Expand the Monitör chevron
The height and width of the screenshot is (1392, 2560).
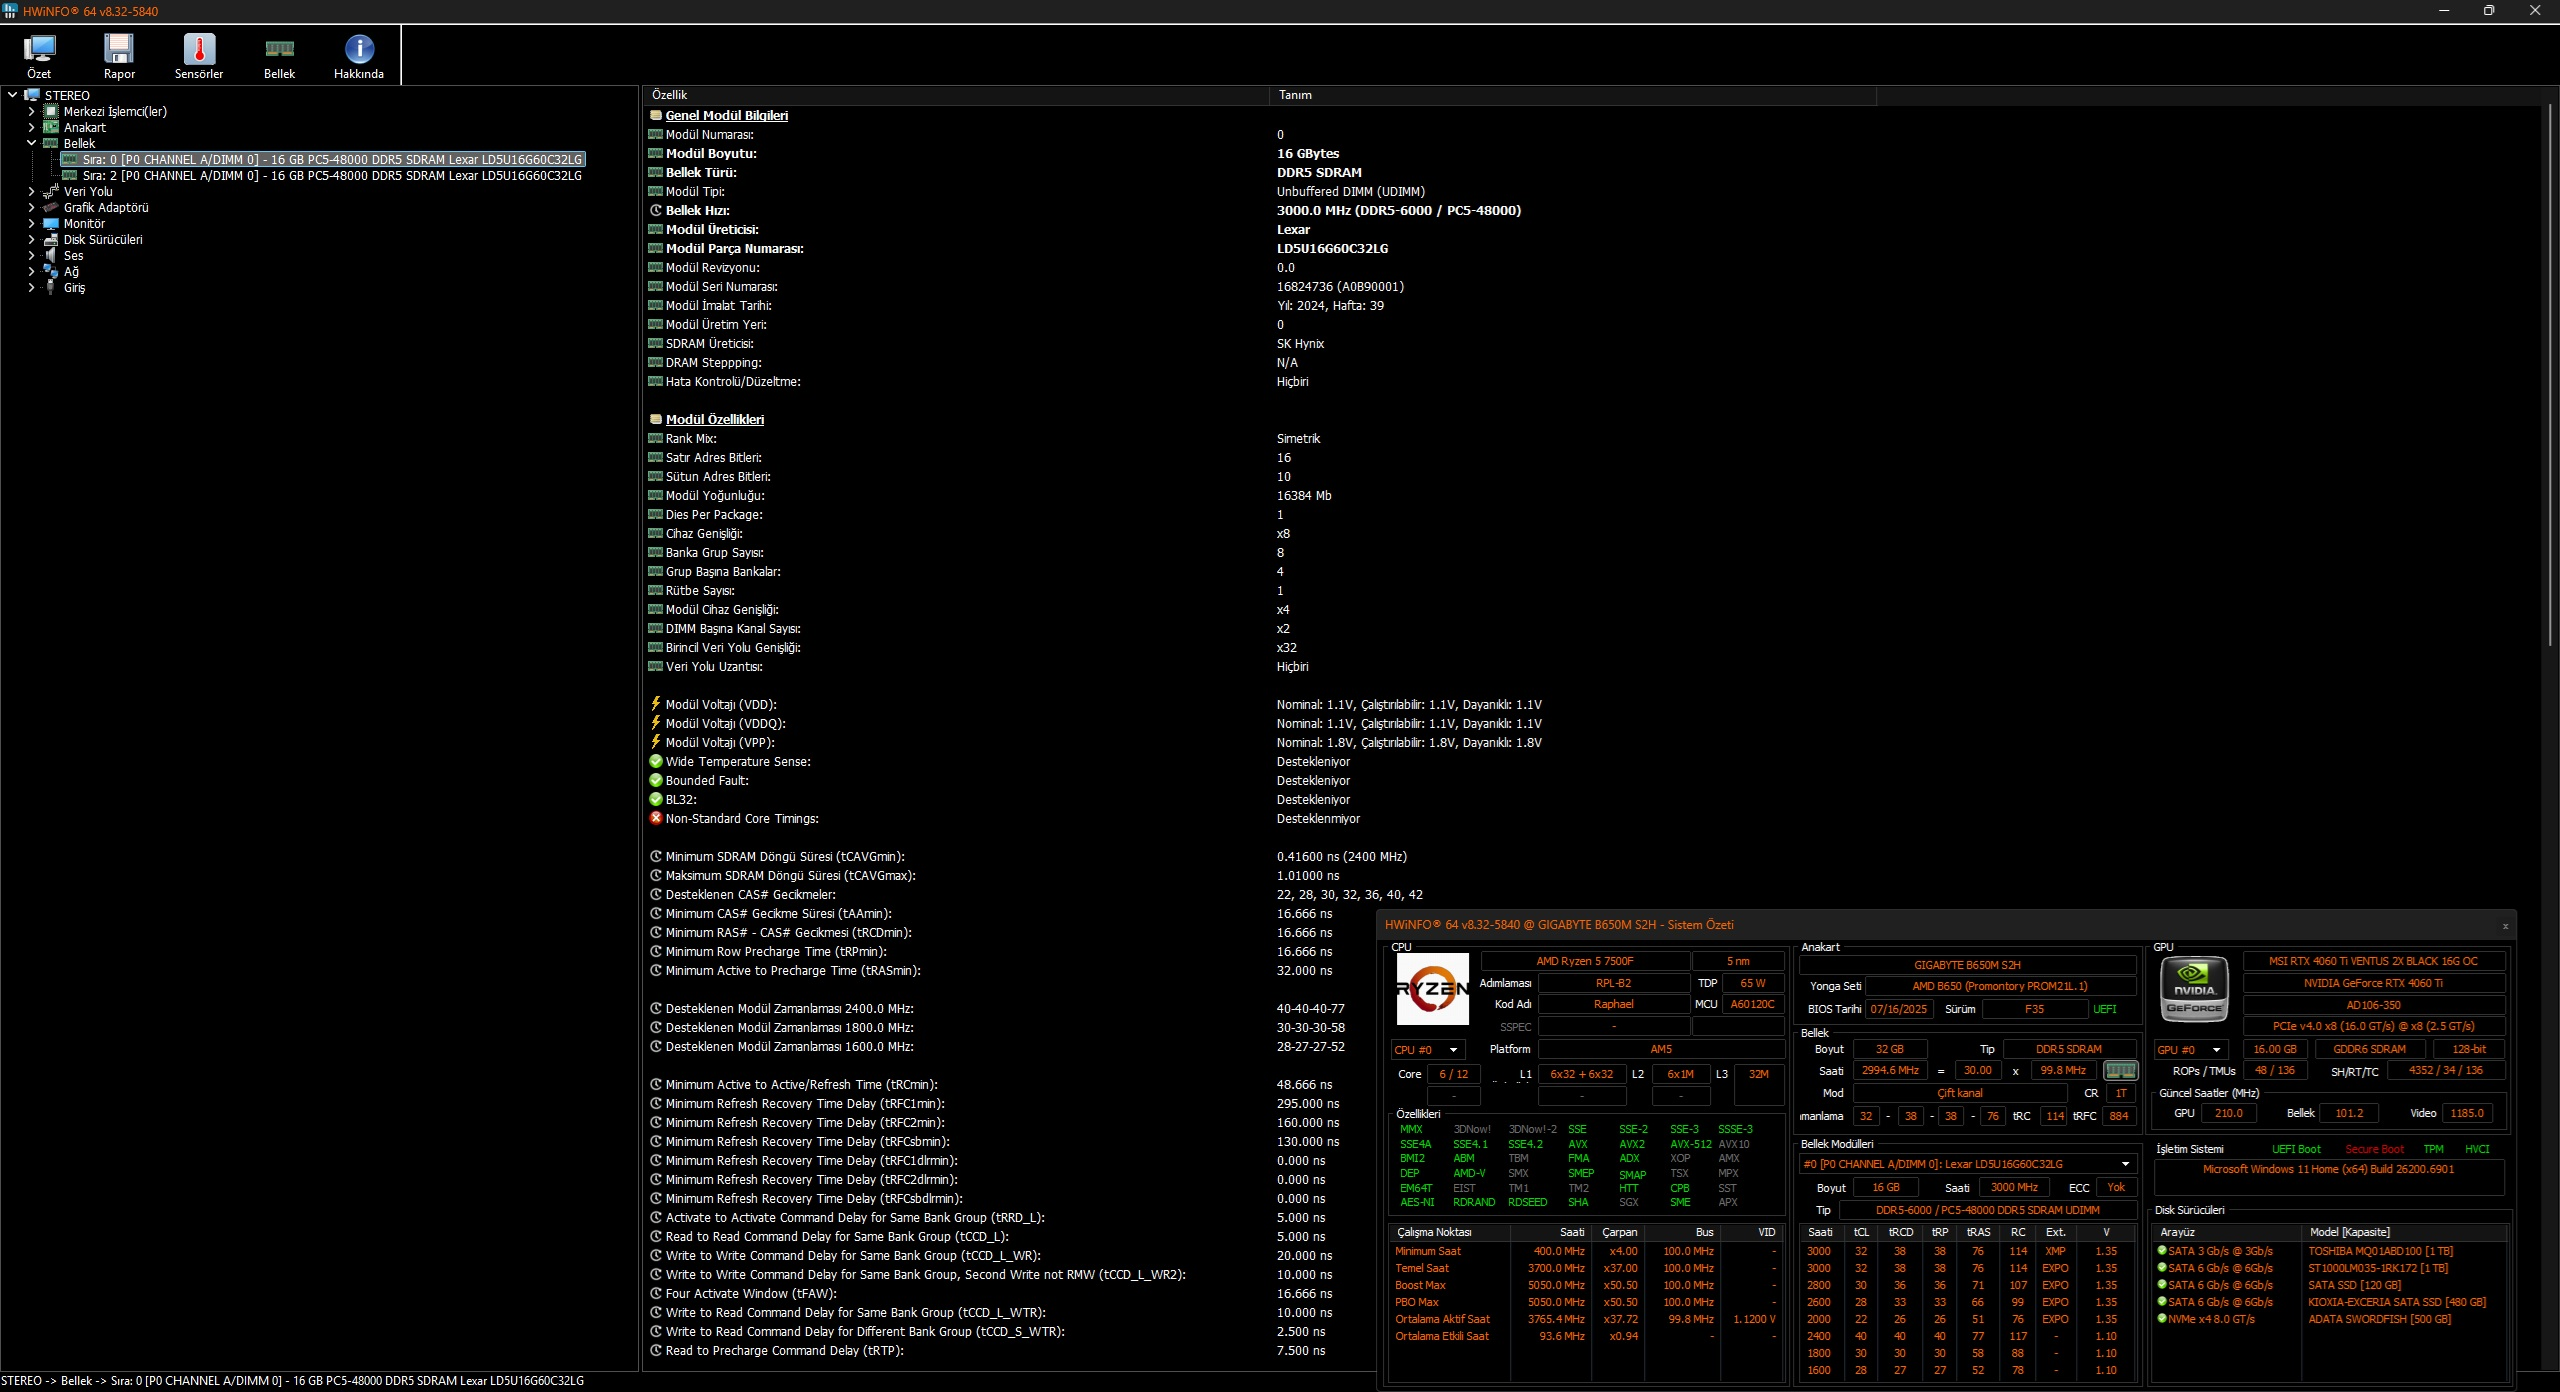tap(31, 223)
